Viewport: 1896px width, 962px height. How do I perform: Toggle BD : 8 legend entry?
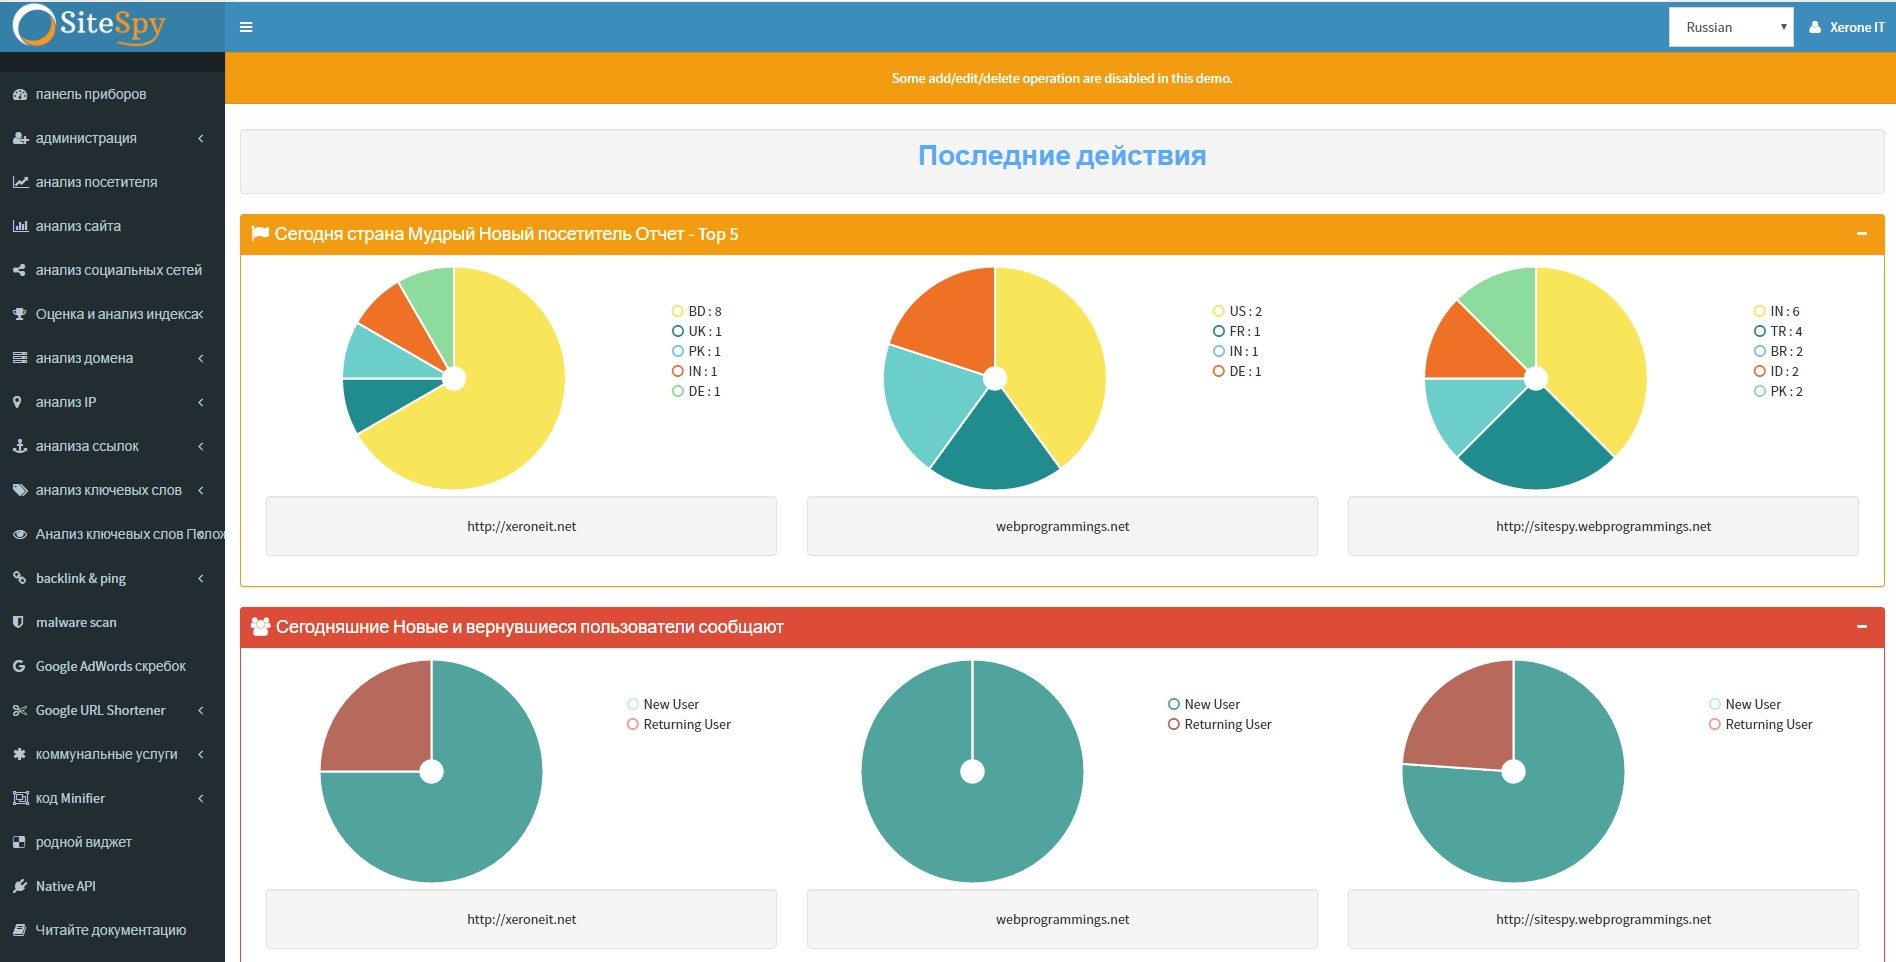click(697, 311)
